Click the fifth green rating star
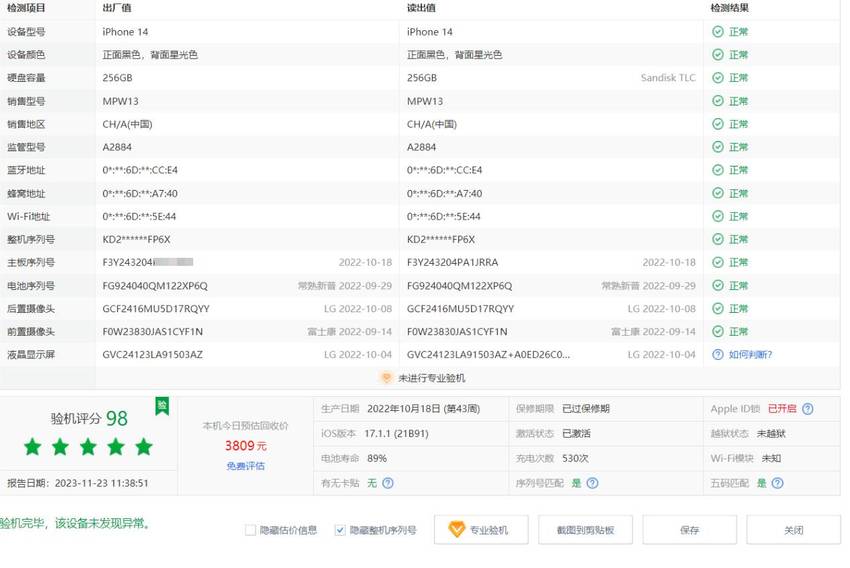This screenshot has height=568, width=850. point(144,447)
